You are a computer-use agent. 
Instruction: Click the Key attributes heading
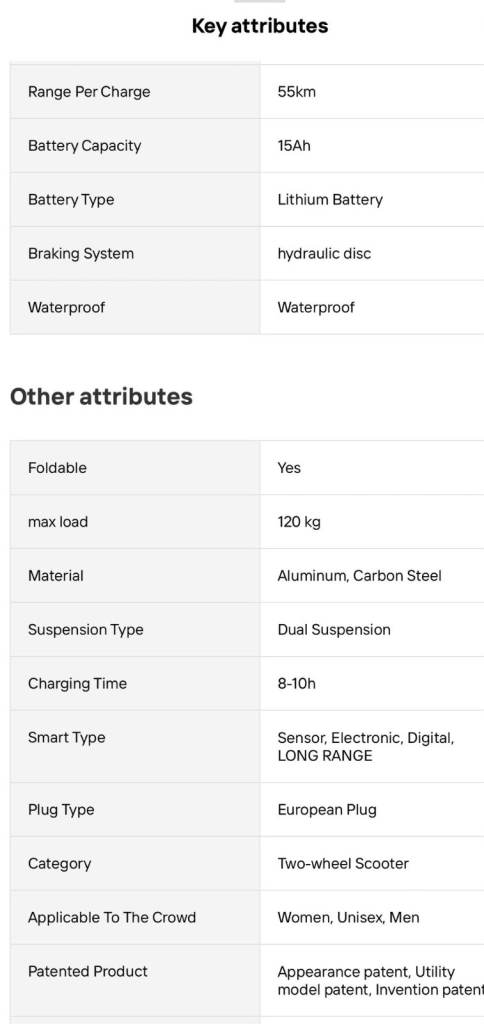pyautogui.click(x=259, y=26)
